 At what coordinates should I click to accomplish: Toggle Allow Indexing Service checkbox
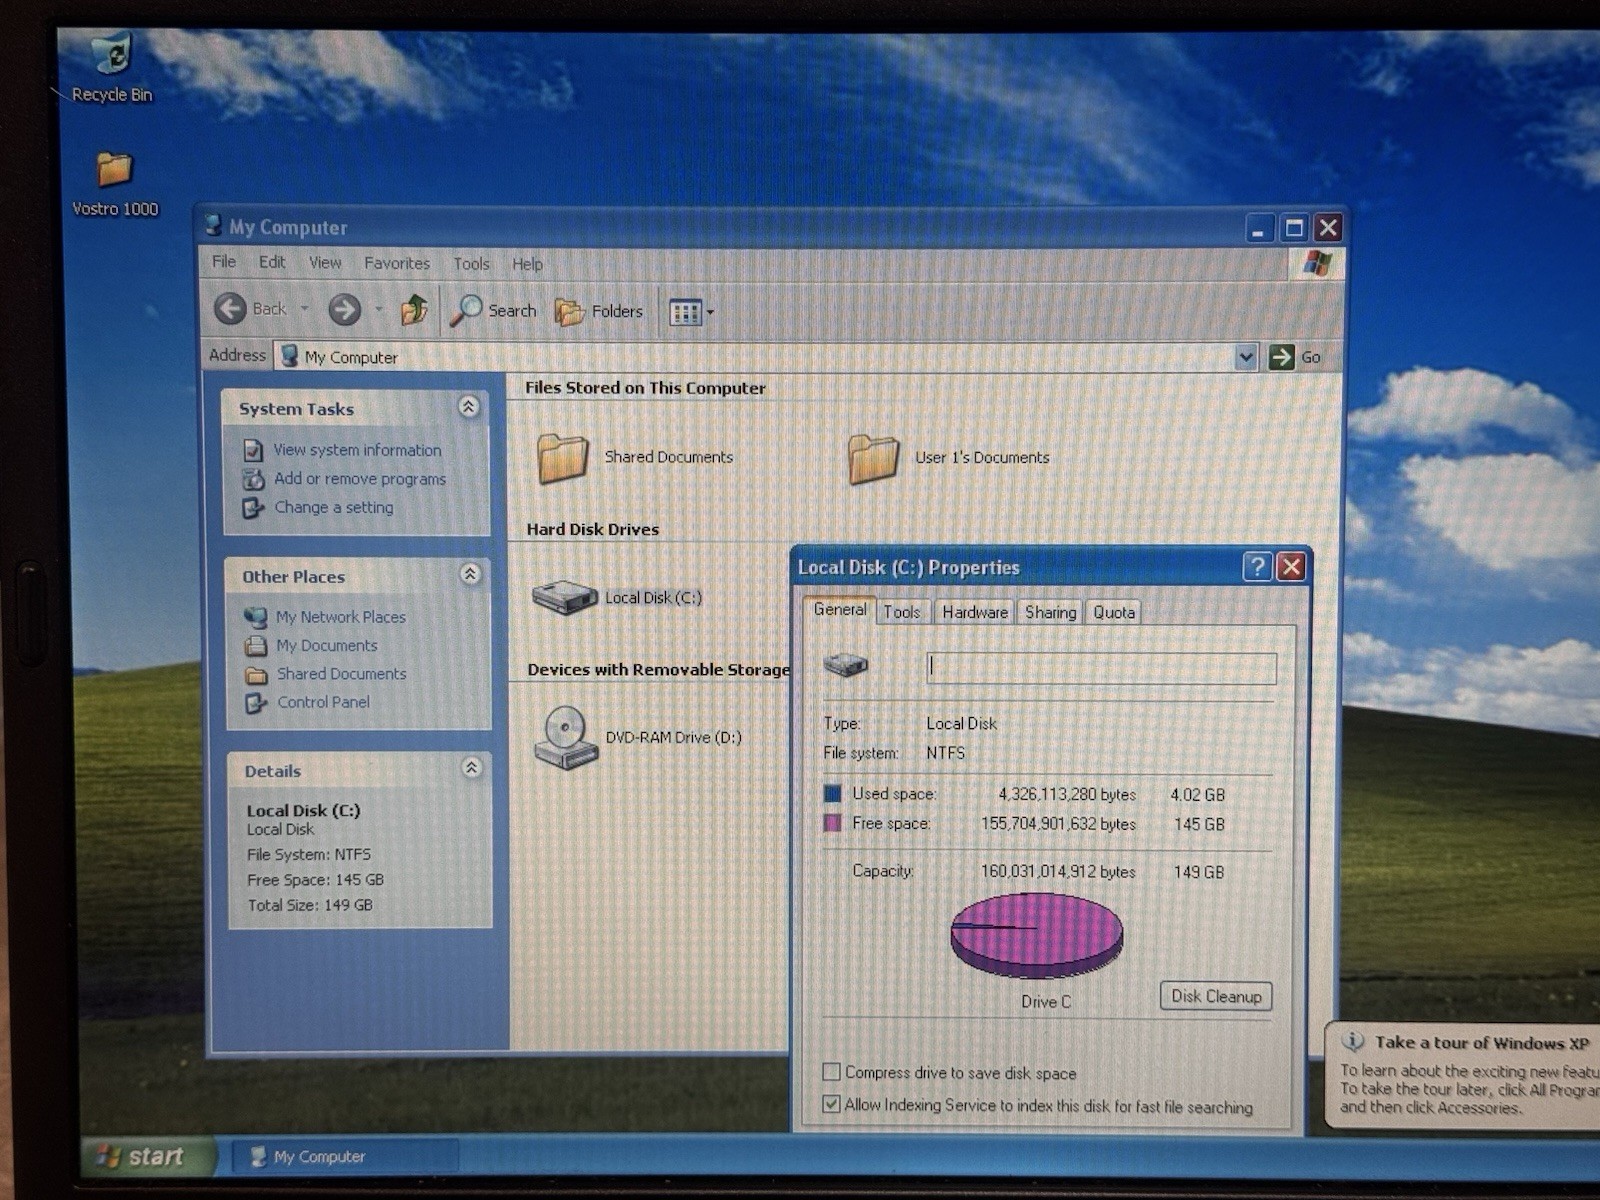click(x=831, y=1104)
